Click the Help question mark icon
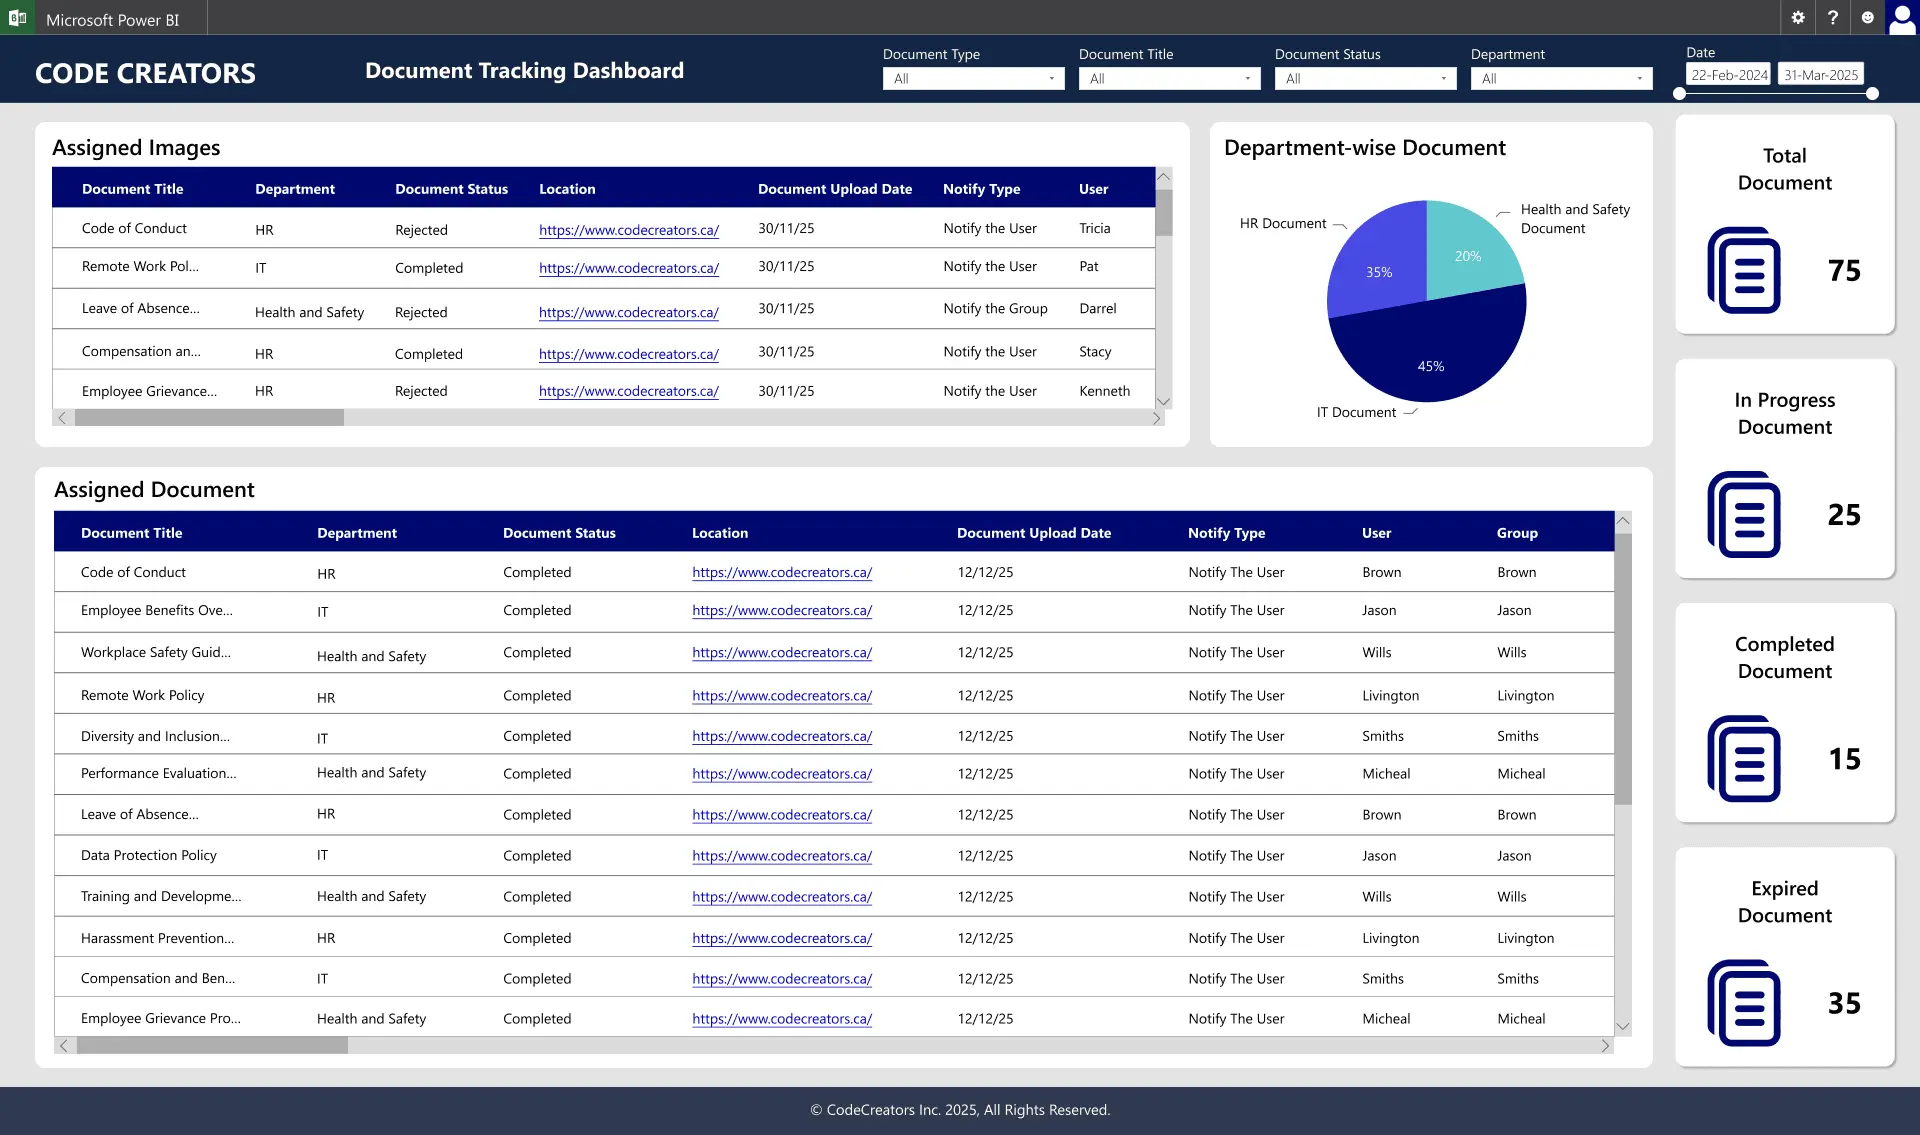 [1833, 17]
